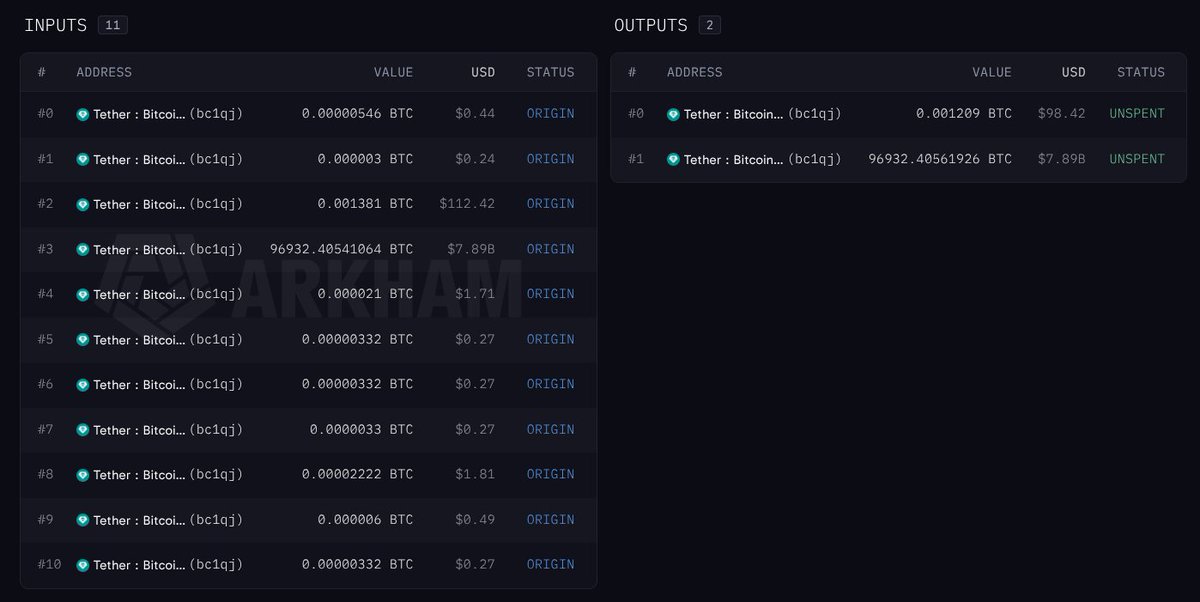Click Tether icon in input row #10
1200x602 pixels.
[83, 565]
